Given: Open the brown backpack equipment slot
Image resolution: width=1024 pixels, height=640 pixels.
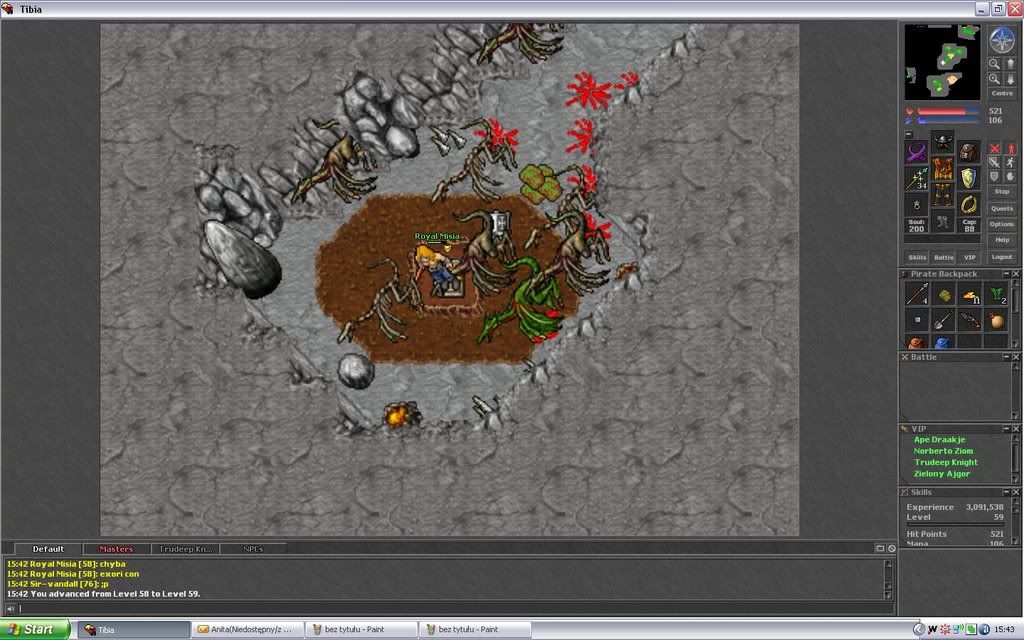Looking at the screenshot, I should tap(969, 152).
